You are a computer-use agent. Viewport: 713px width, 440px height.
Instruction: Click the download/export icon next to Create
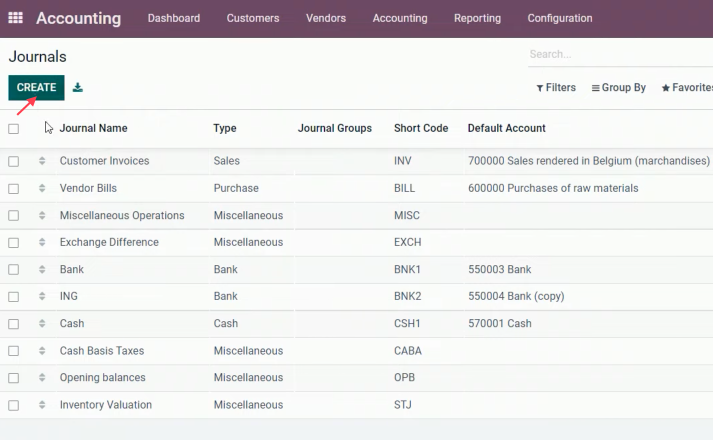(78, 87)
